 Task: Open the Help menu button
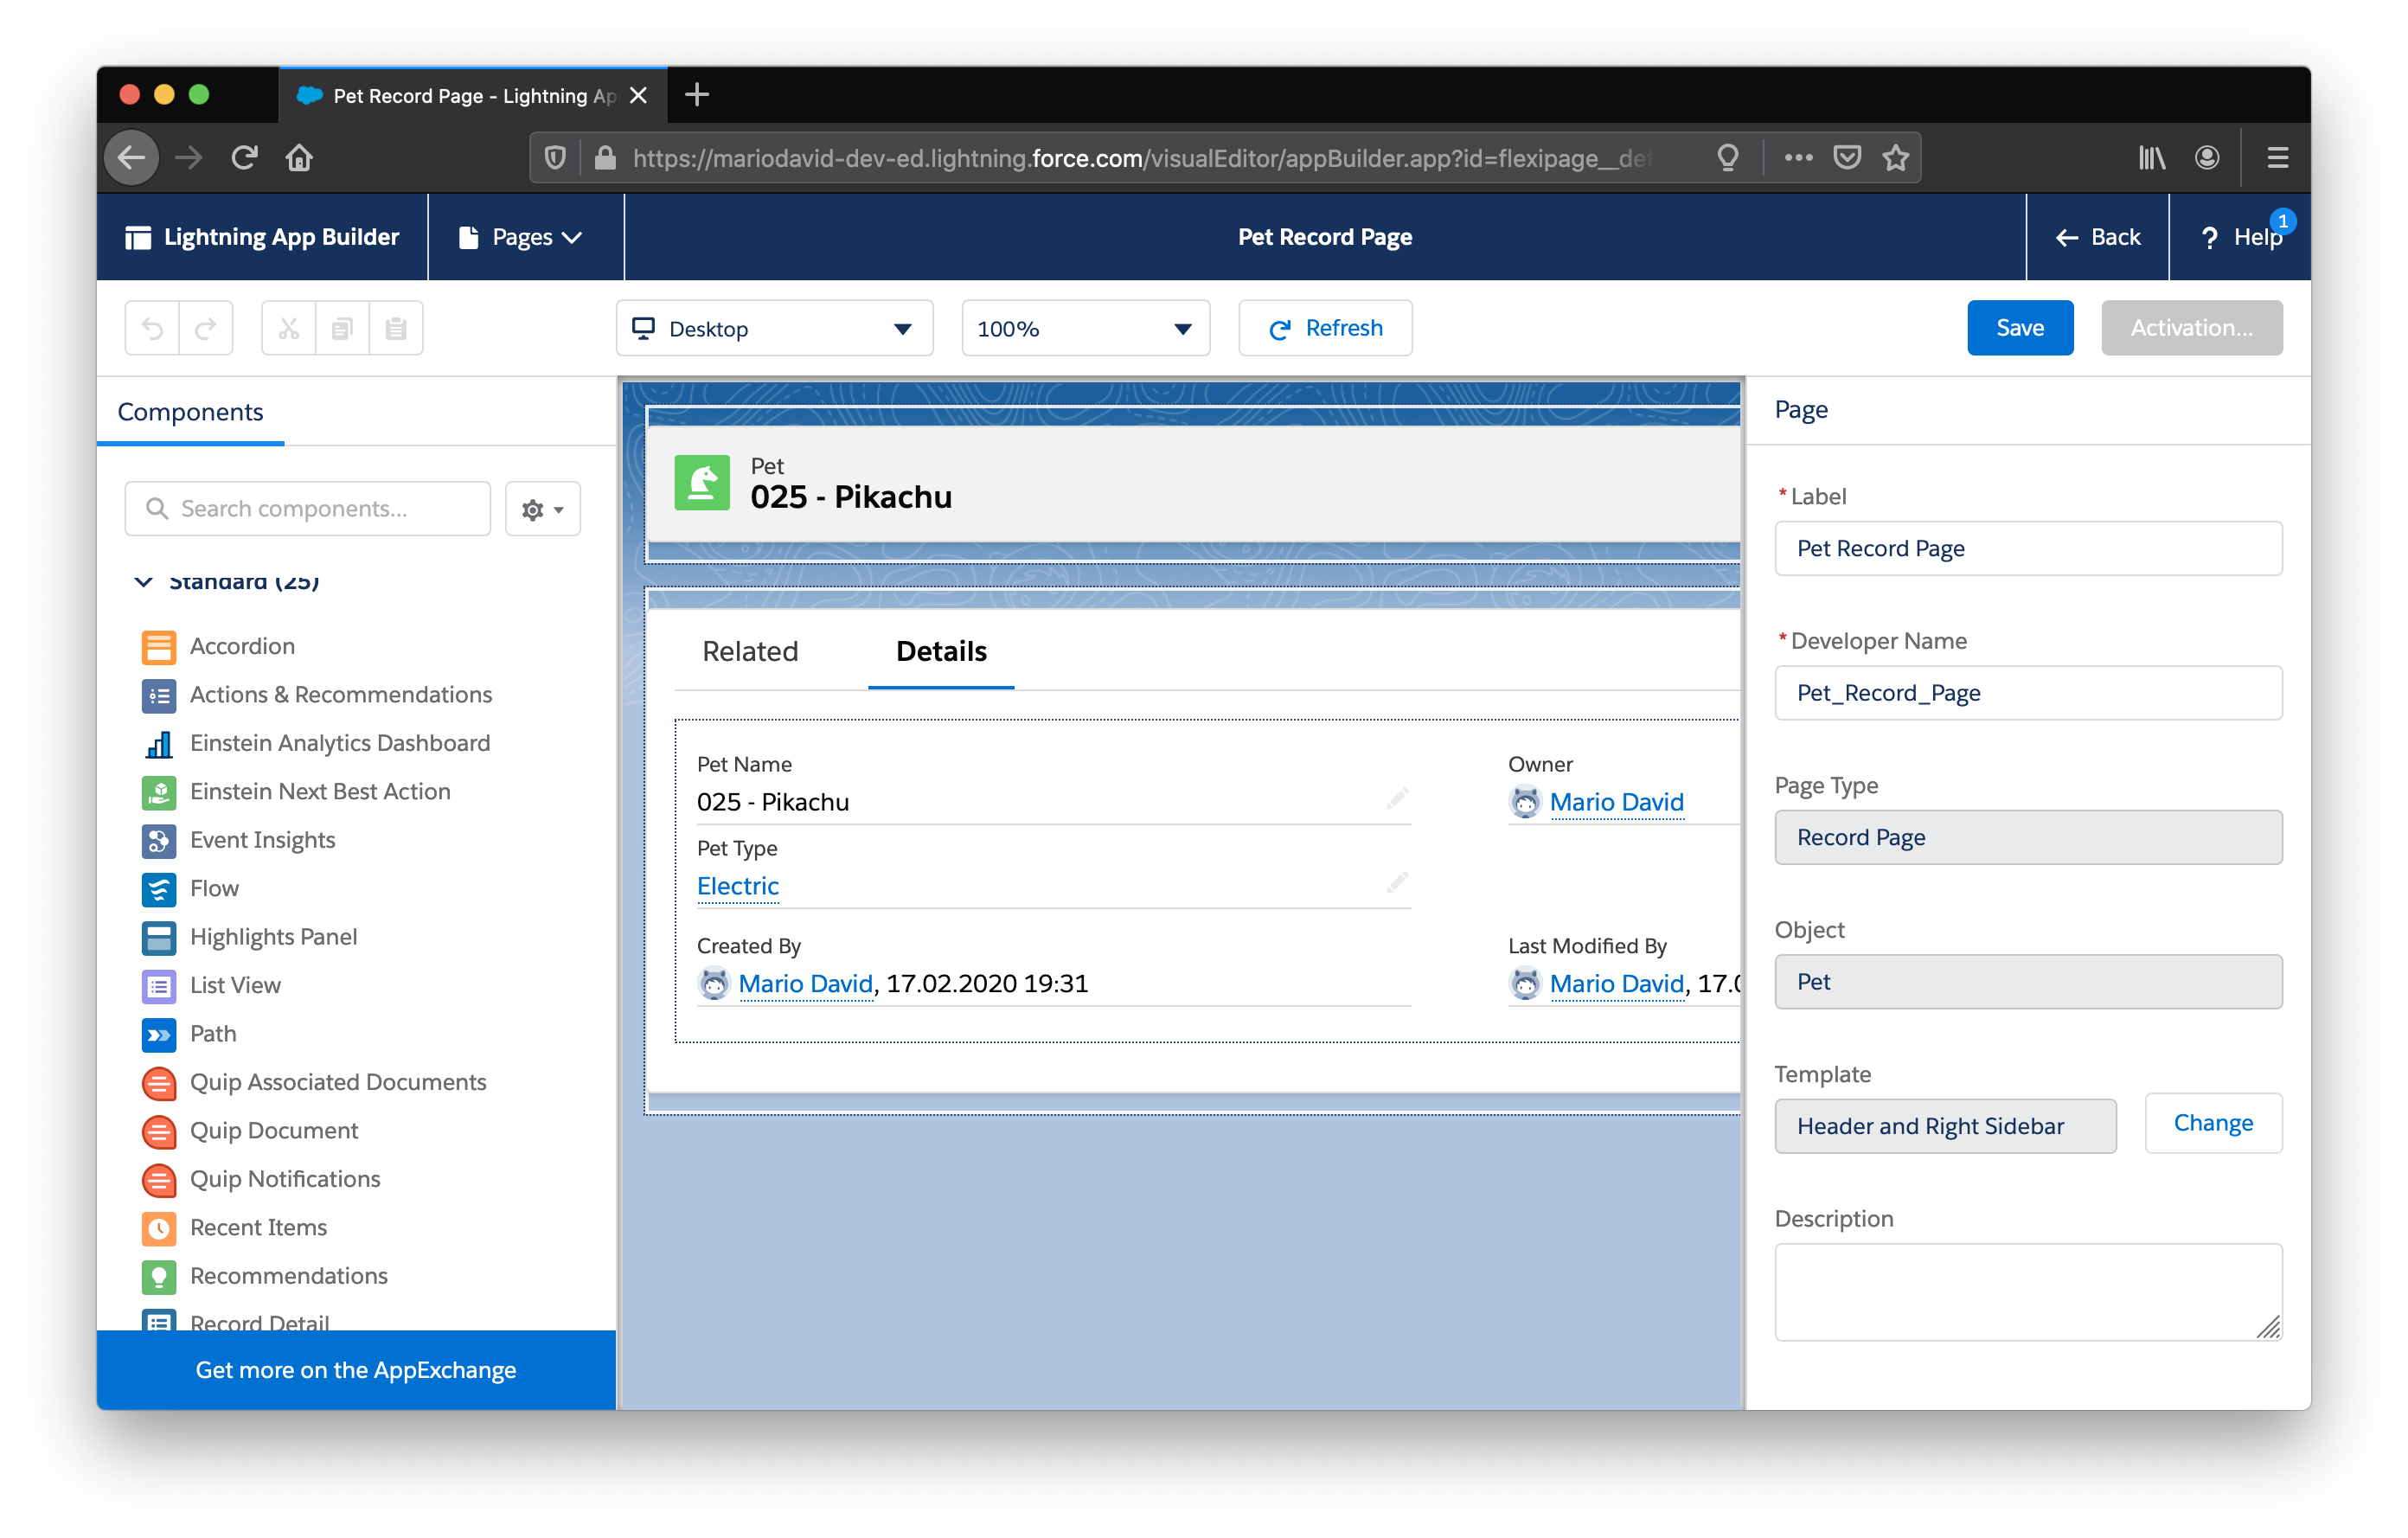tap(2240, 237)
